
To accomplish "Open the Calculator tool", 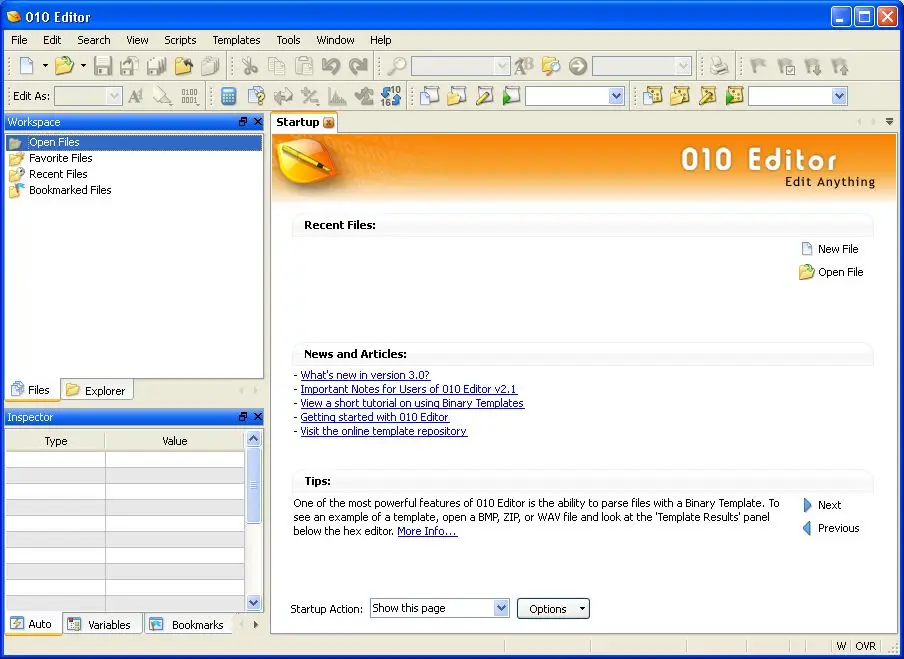I will coord(228,96).
